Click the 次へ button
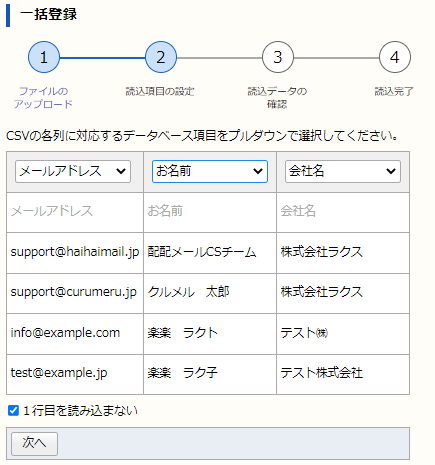The image size is (435, 465). pos(34,444)
